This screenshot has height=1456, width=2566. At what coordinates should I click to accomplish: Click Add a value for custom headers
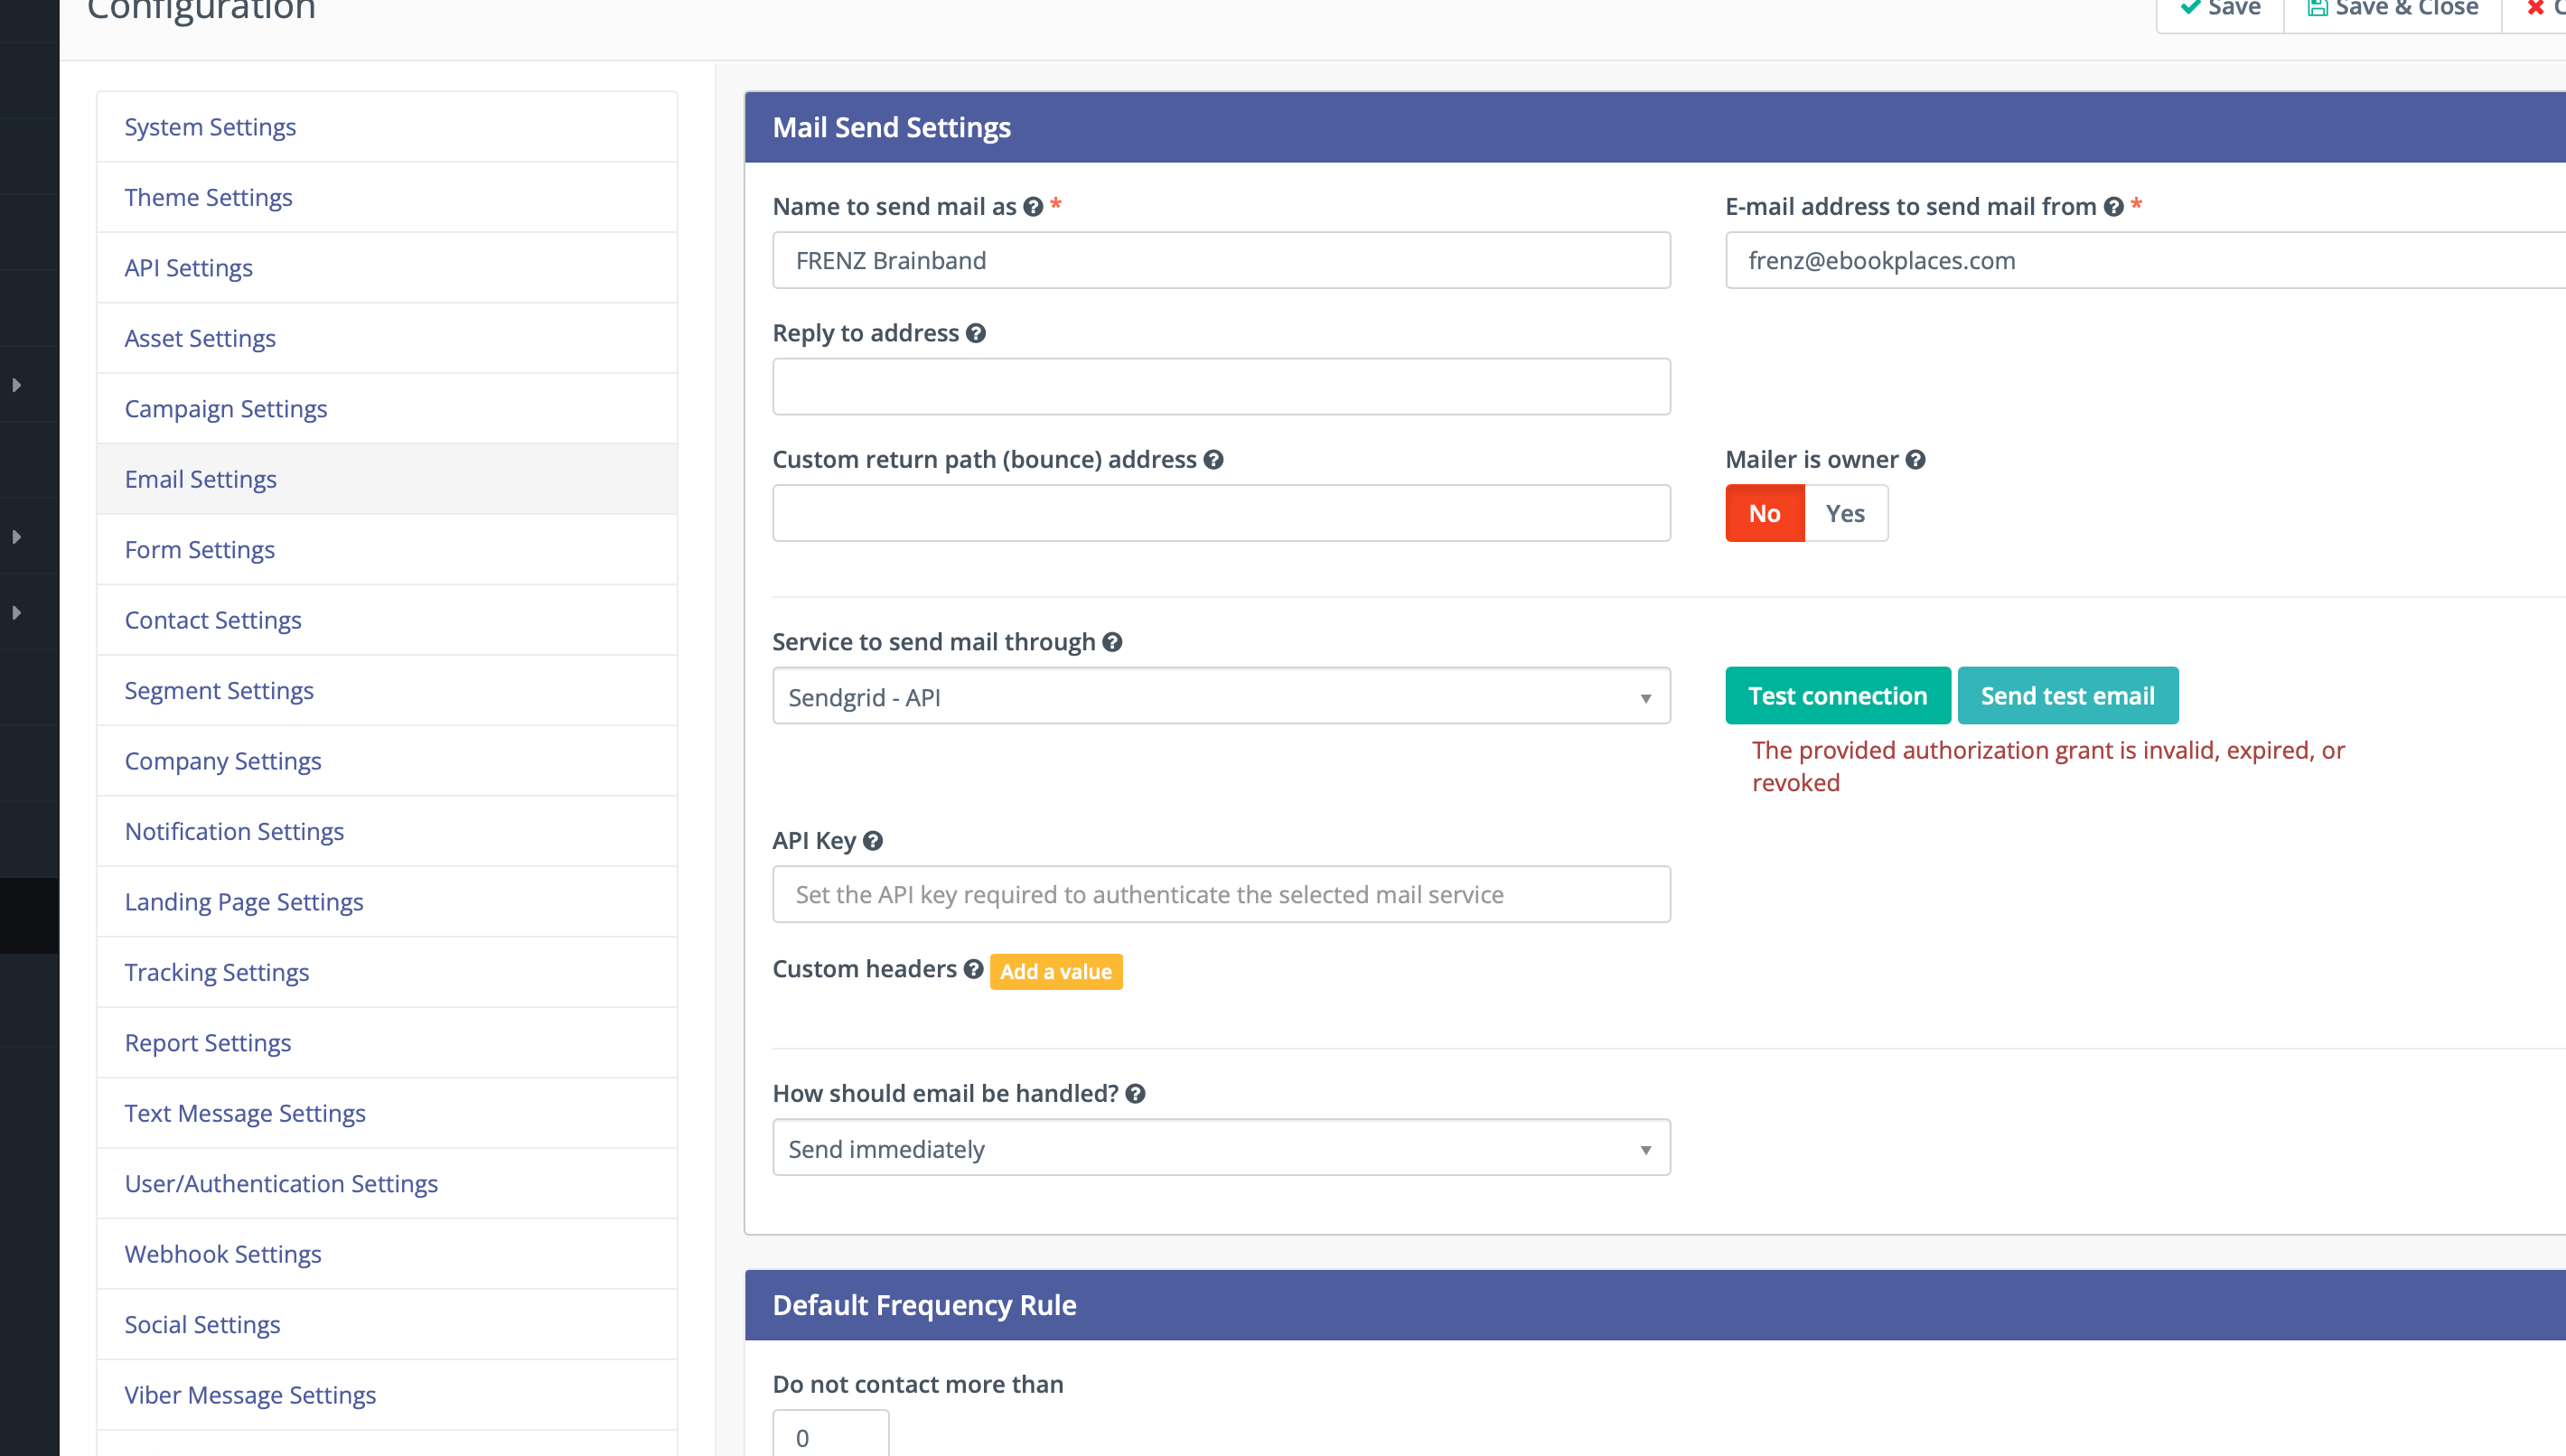pos(1055,972)
